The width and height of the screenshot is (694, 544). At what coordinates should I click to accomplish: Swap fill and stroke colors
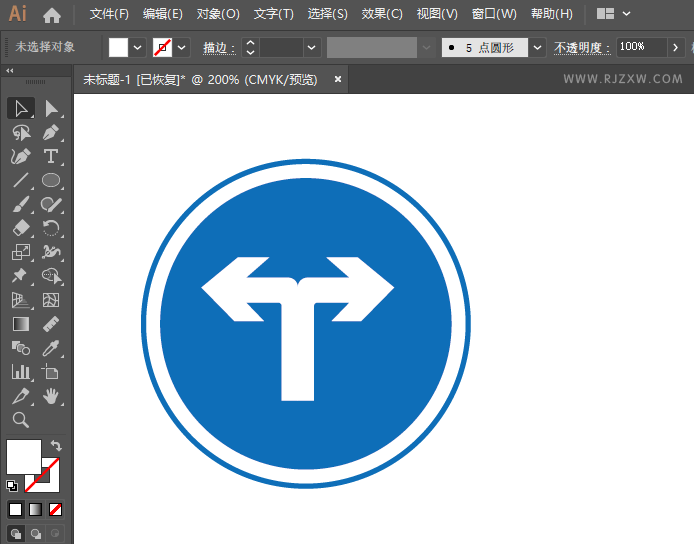56,445
